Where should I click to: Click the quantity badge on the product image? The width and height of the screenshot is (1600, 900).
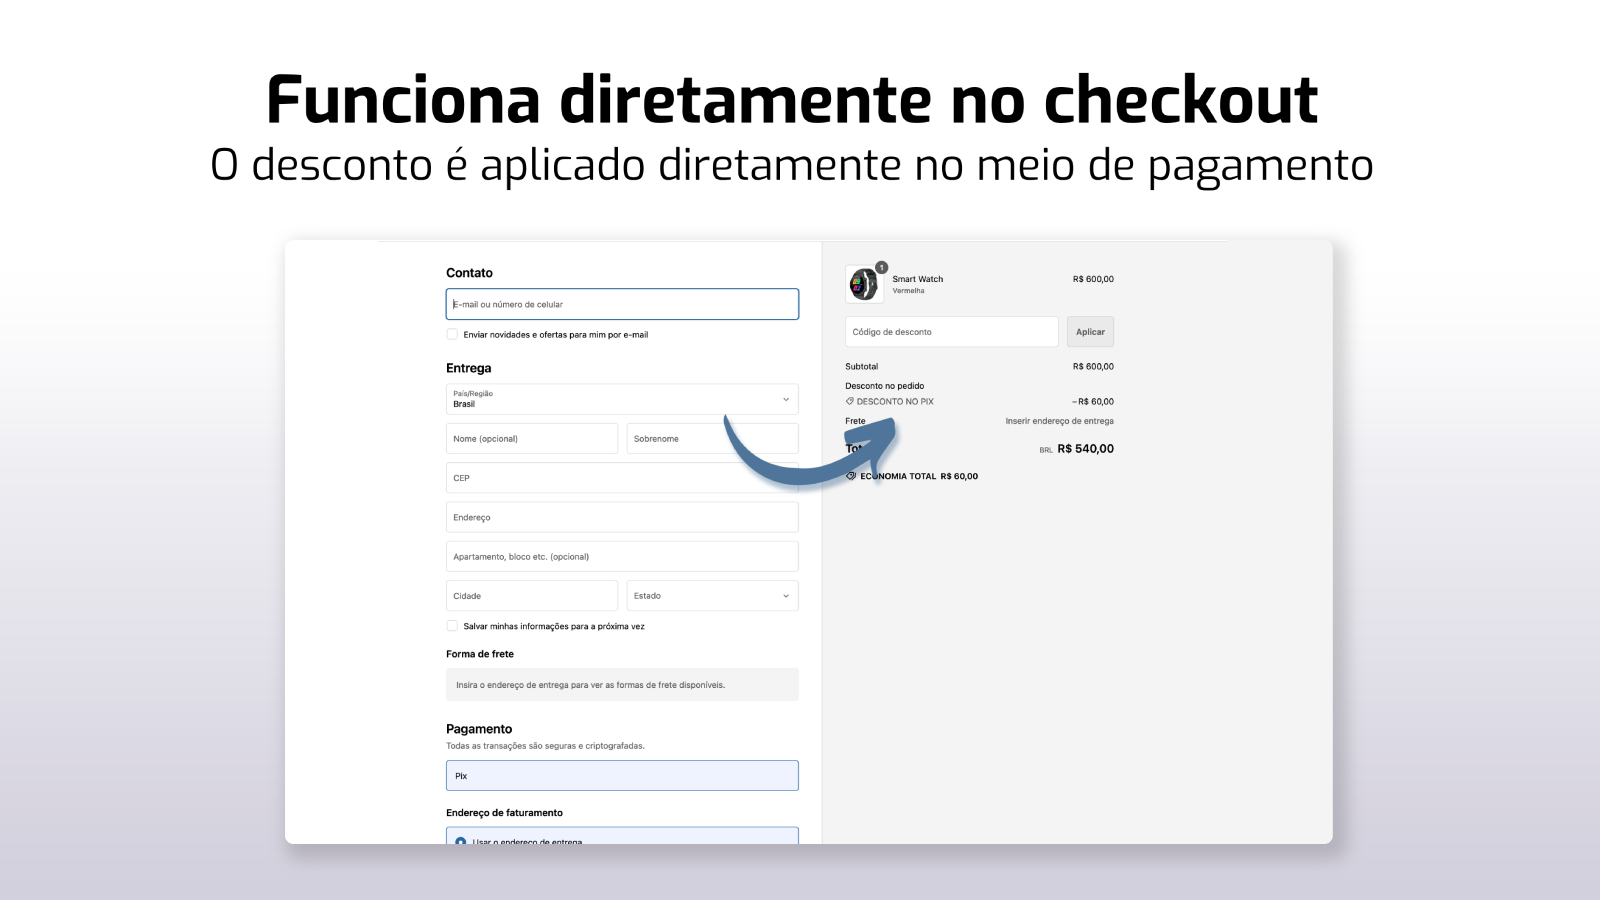(881, 267)
